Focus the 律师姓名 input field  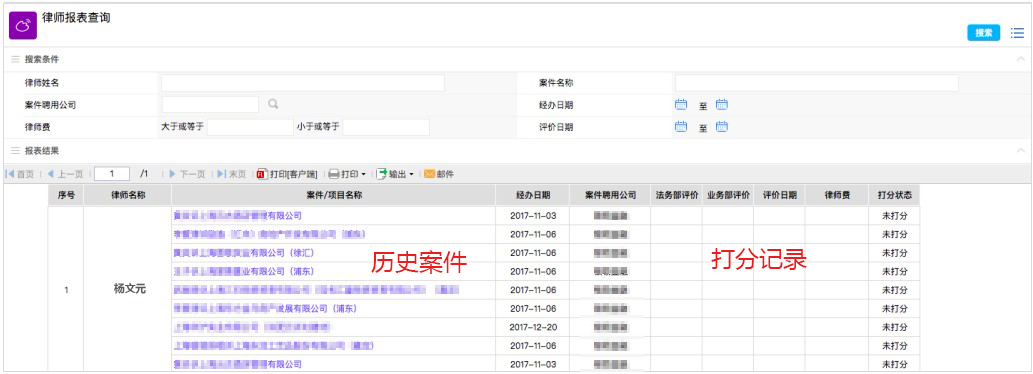click(303, 83)
